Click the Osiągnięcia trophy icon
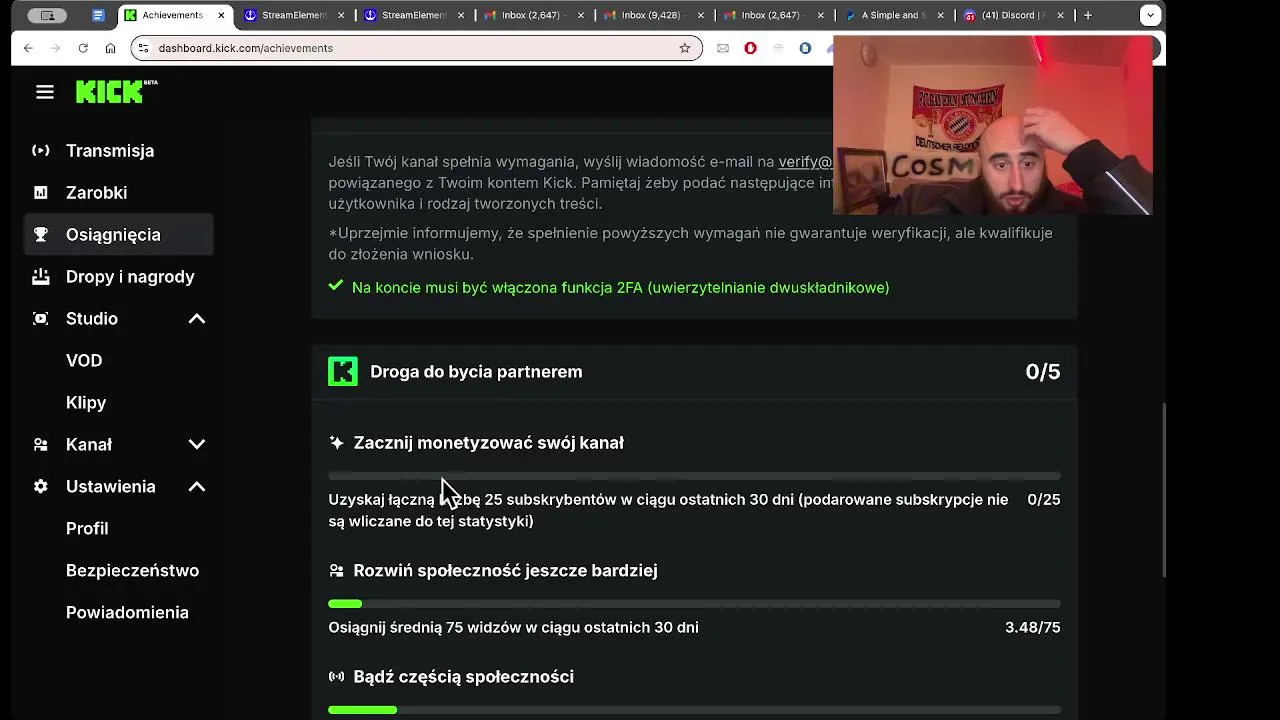1280x720 pixels. (x=40, y=235)
